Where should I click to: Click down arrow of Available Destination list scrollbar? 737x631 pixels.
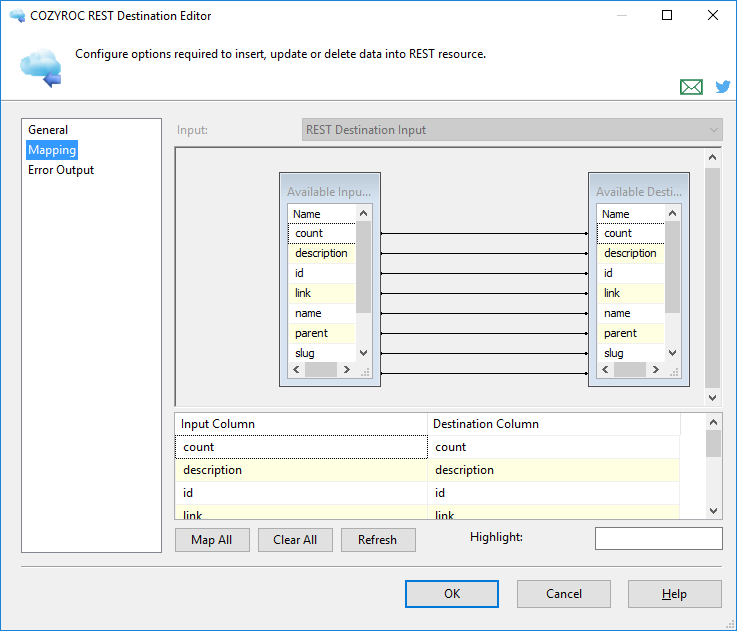point(672,353)
